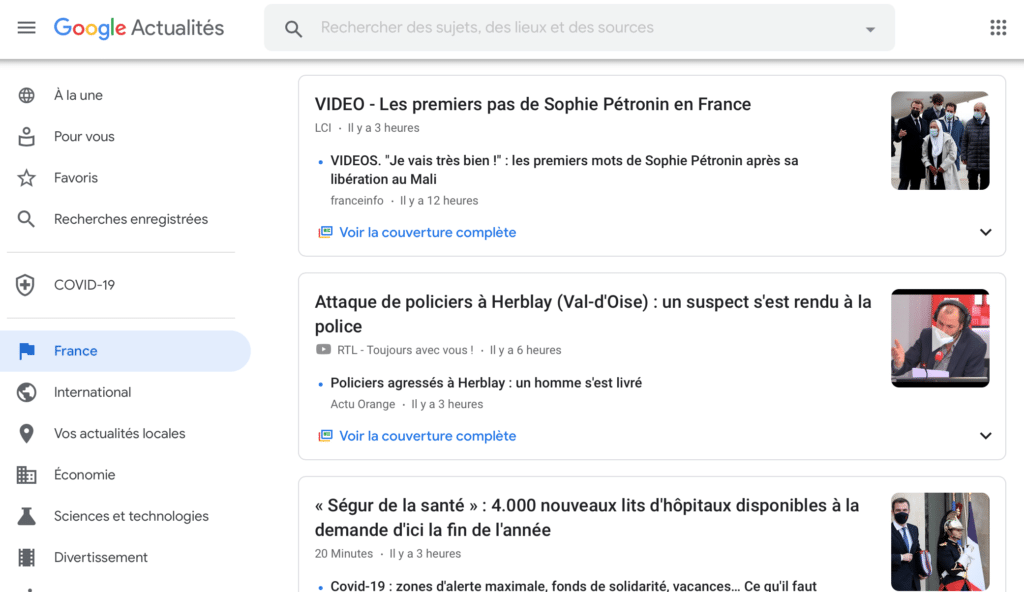Click the Favoris star icon
Screen dimensions: 1024x592
pyautogui.click(x=26, y=177)
